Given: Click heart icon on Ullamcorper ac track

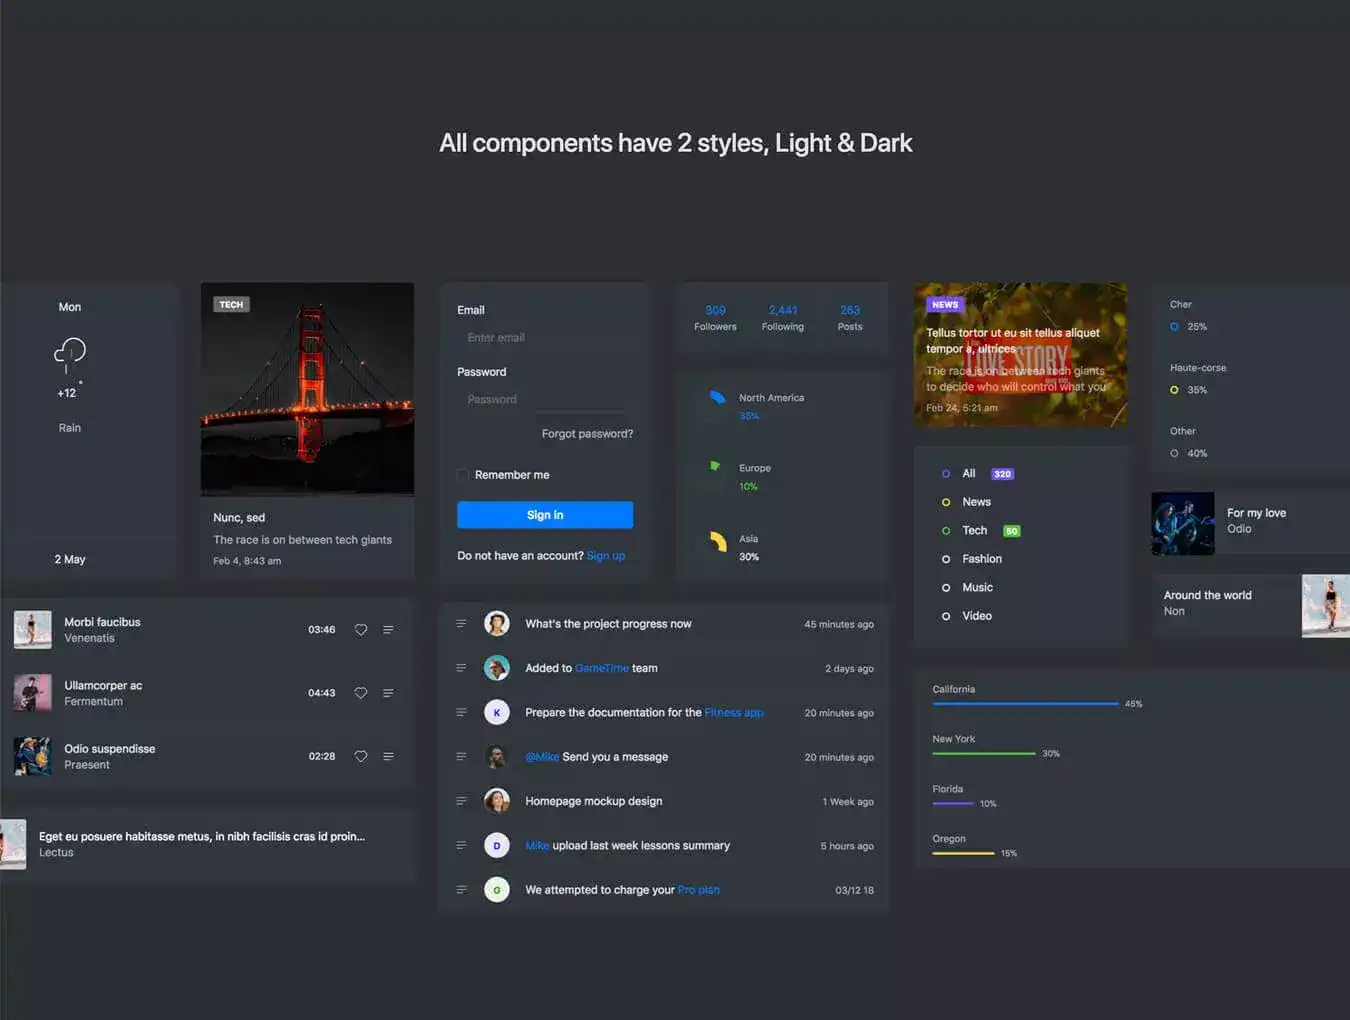Looking at the screenshot, I should click(x=361, y=693).
